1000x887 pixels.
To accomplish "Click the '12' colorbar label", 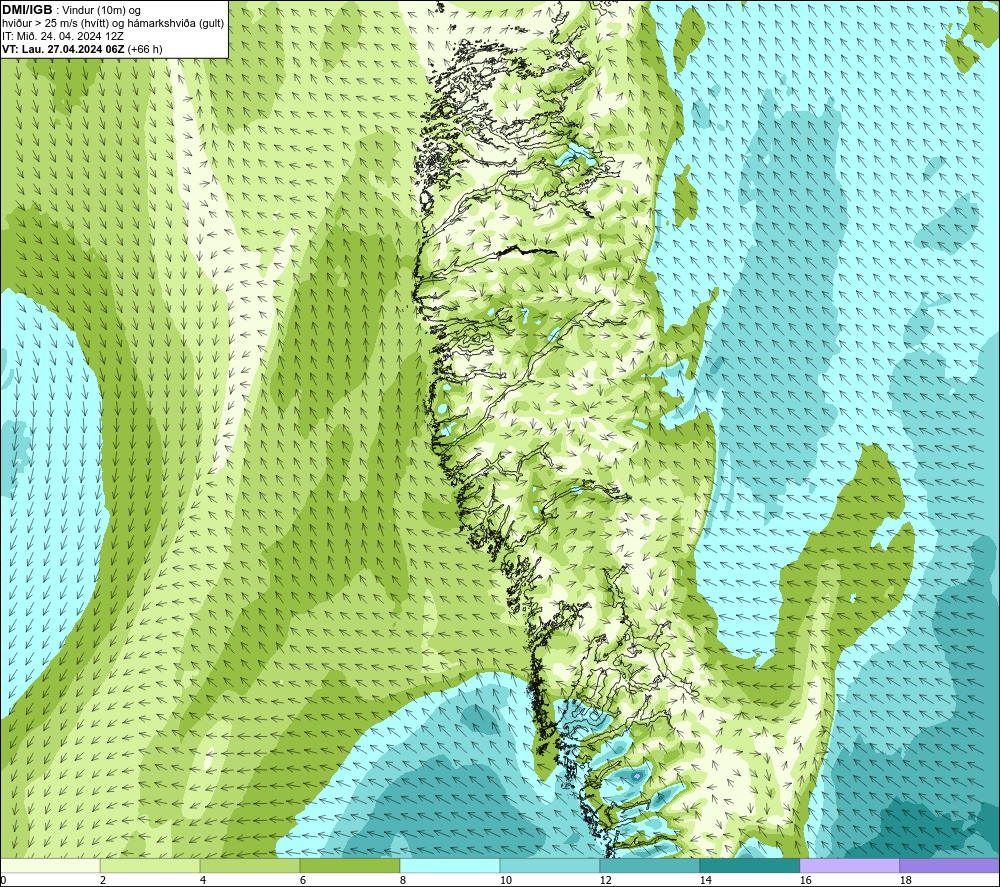I will pyautogui.click(x=605, y=881).
